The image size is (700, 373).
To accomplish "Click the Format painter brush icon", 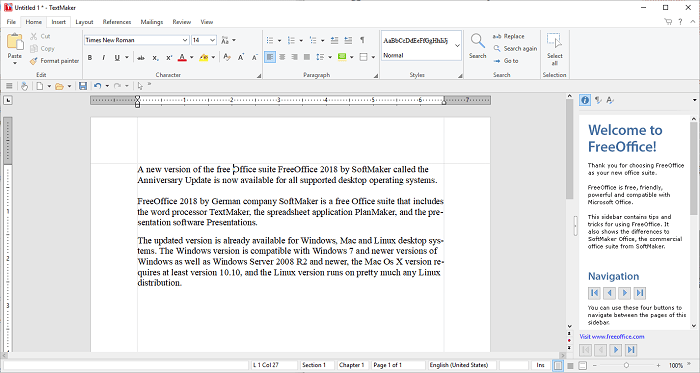I will (34, 61).
